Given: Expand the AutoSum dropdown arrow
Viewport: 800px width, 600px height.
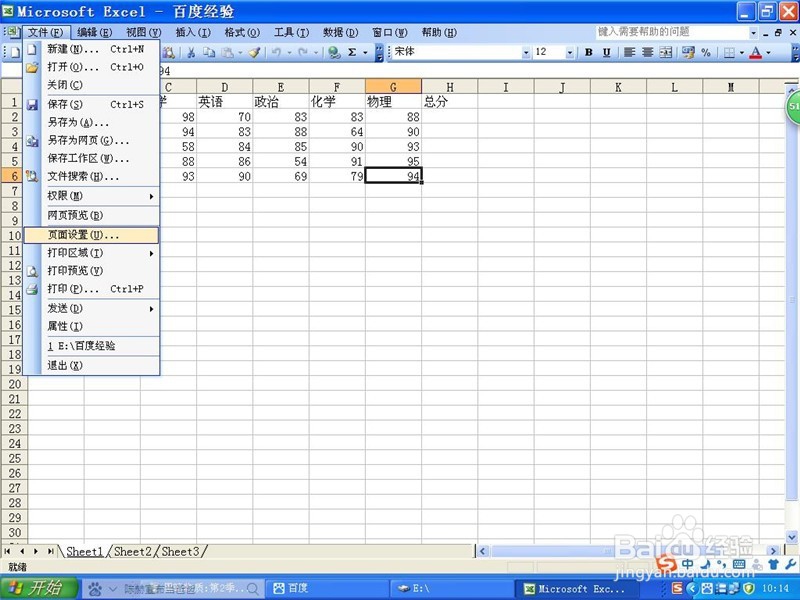Looking at the screenshot, I should click(365, 52).
